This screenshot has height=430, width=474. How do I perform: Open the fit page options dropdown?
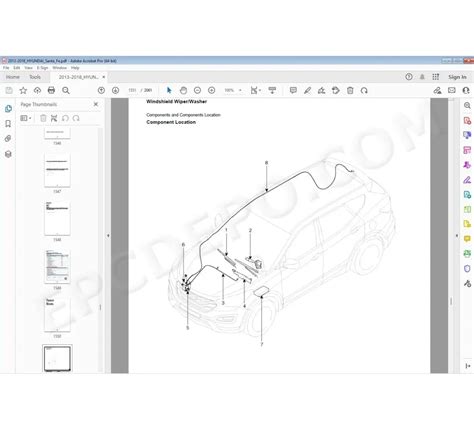256,90
